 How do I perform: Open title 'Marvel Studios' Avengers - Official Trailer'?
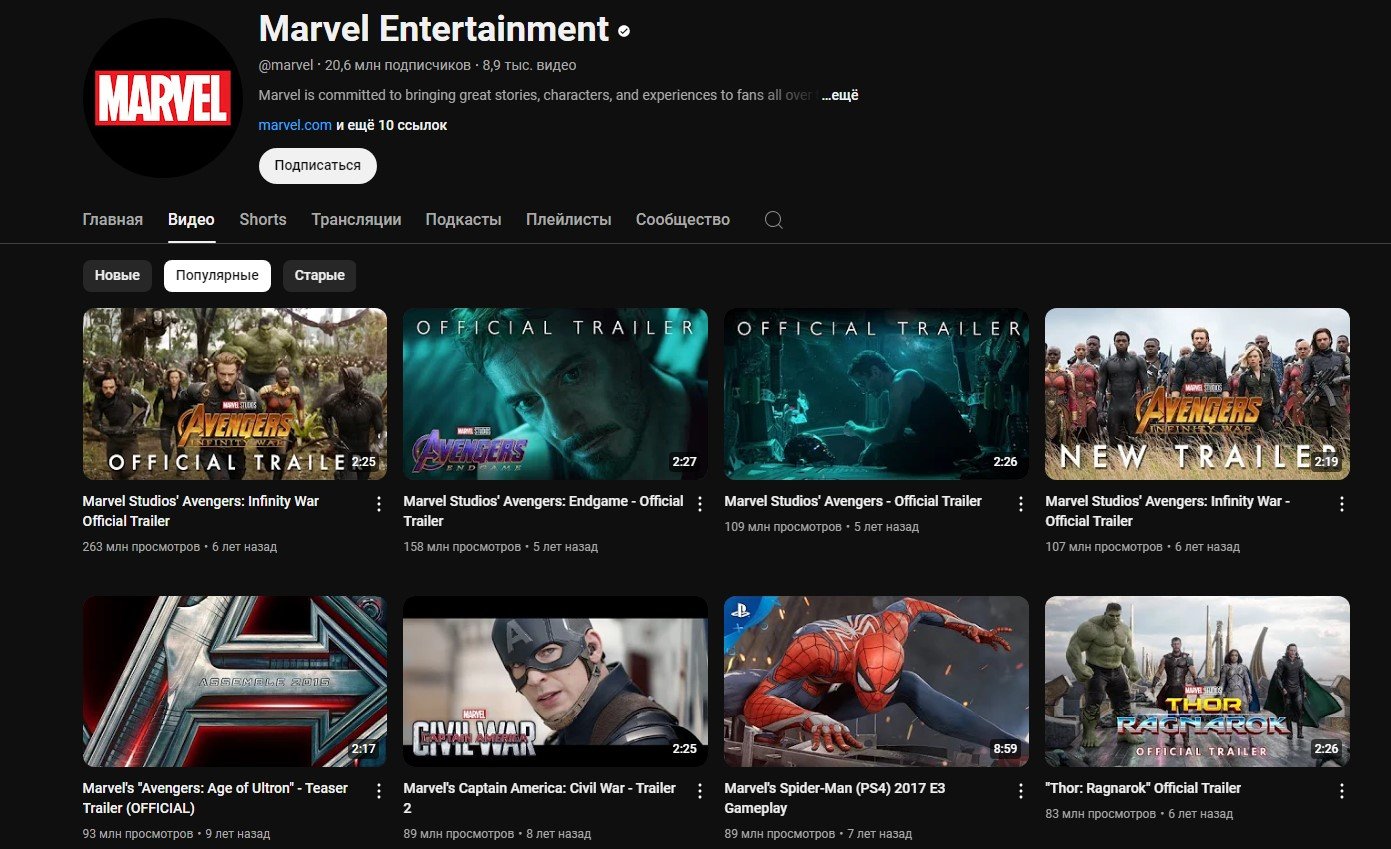[x=853, y=501]
